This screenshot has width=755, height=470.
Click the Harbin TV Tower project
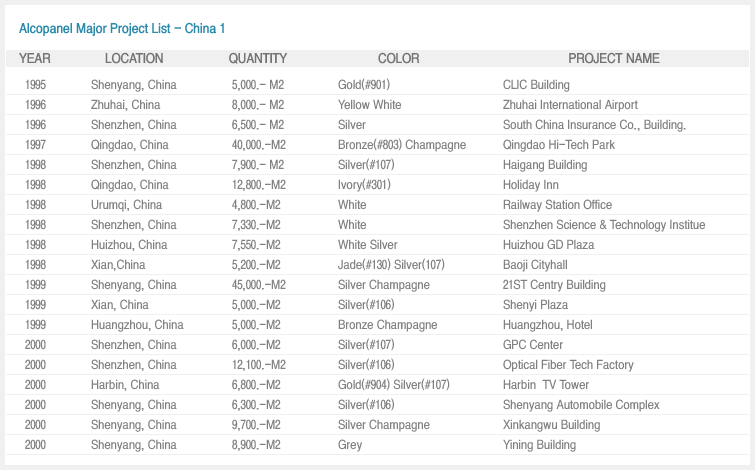(548, 385)
